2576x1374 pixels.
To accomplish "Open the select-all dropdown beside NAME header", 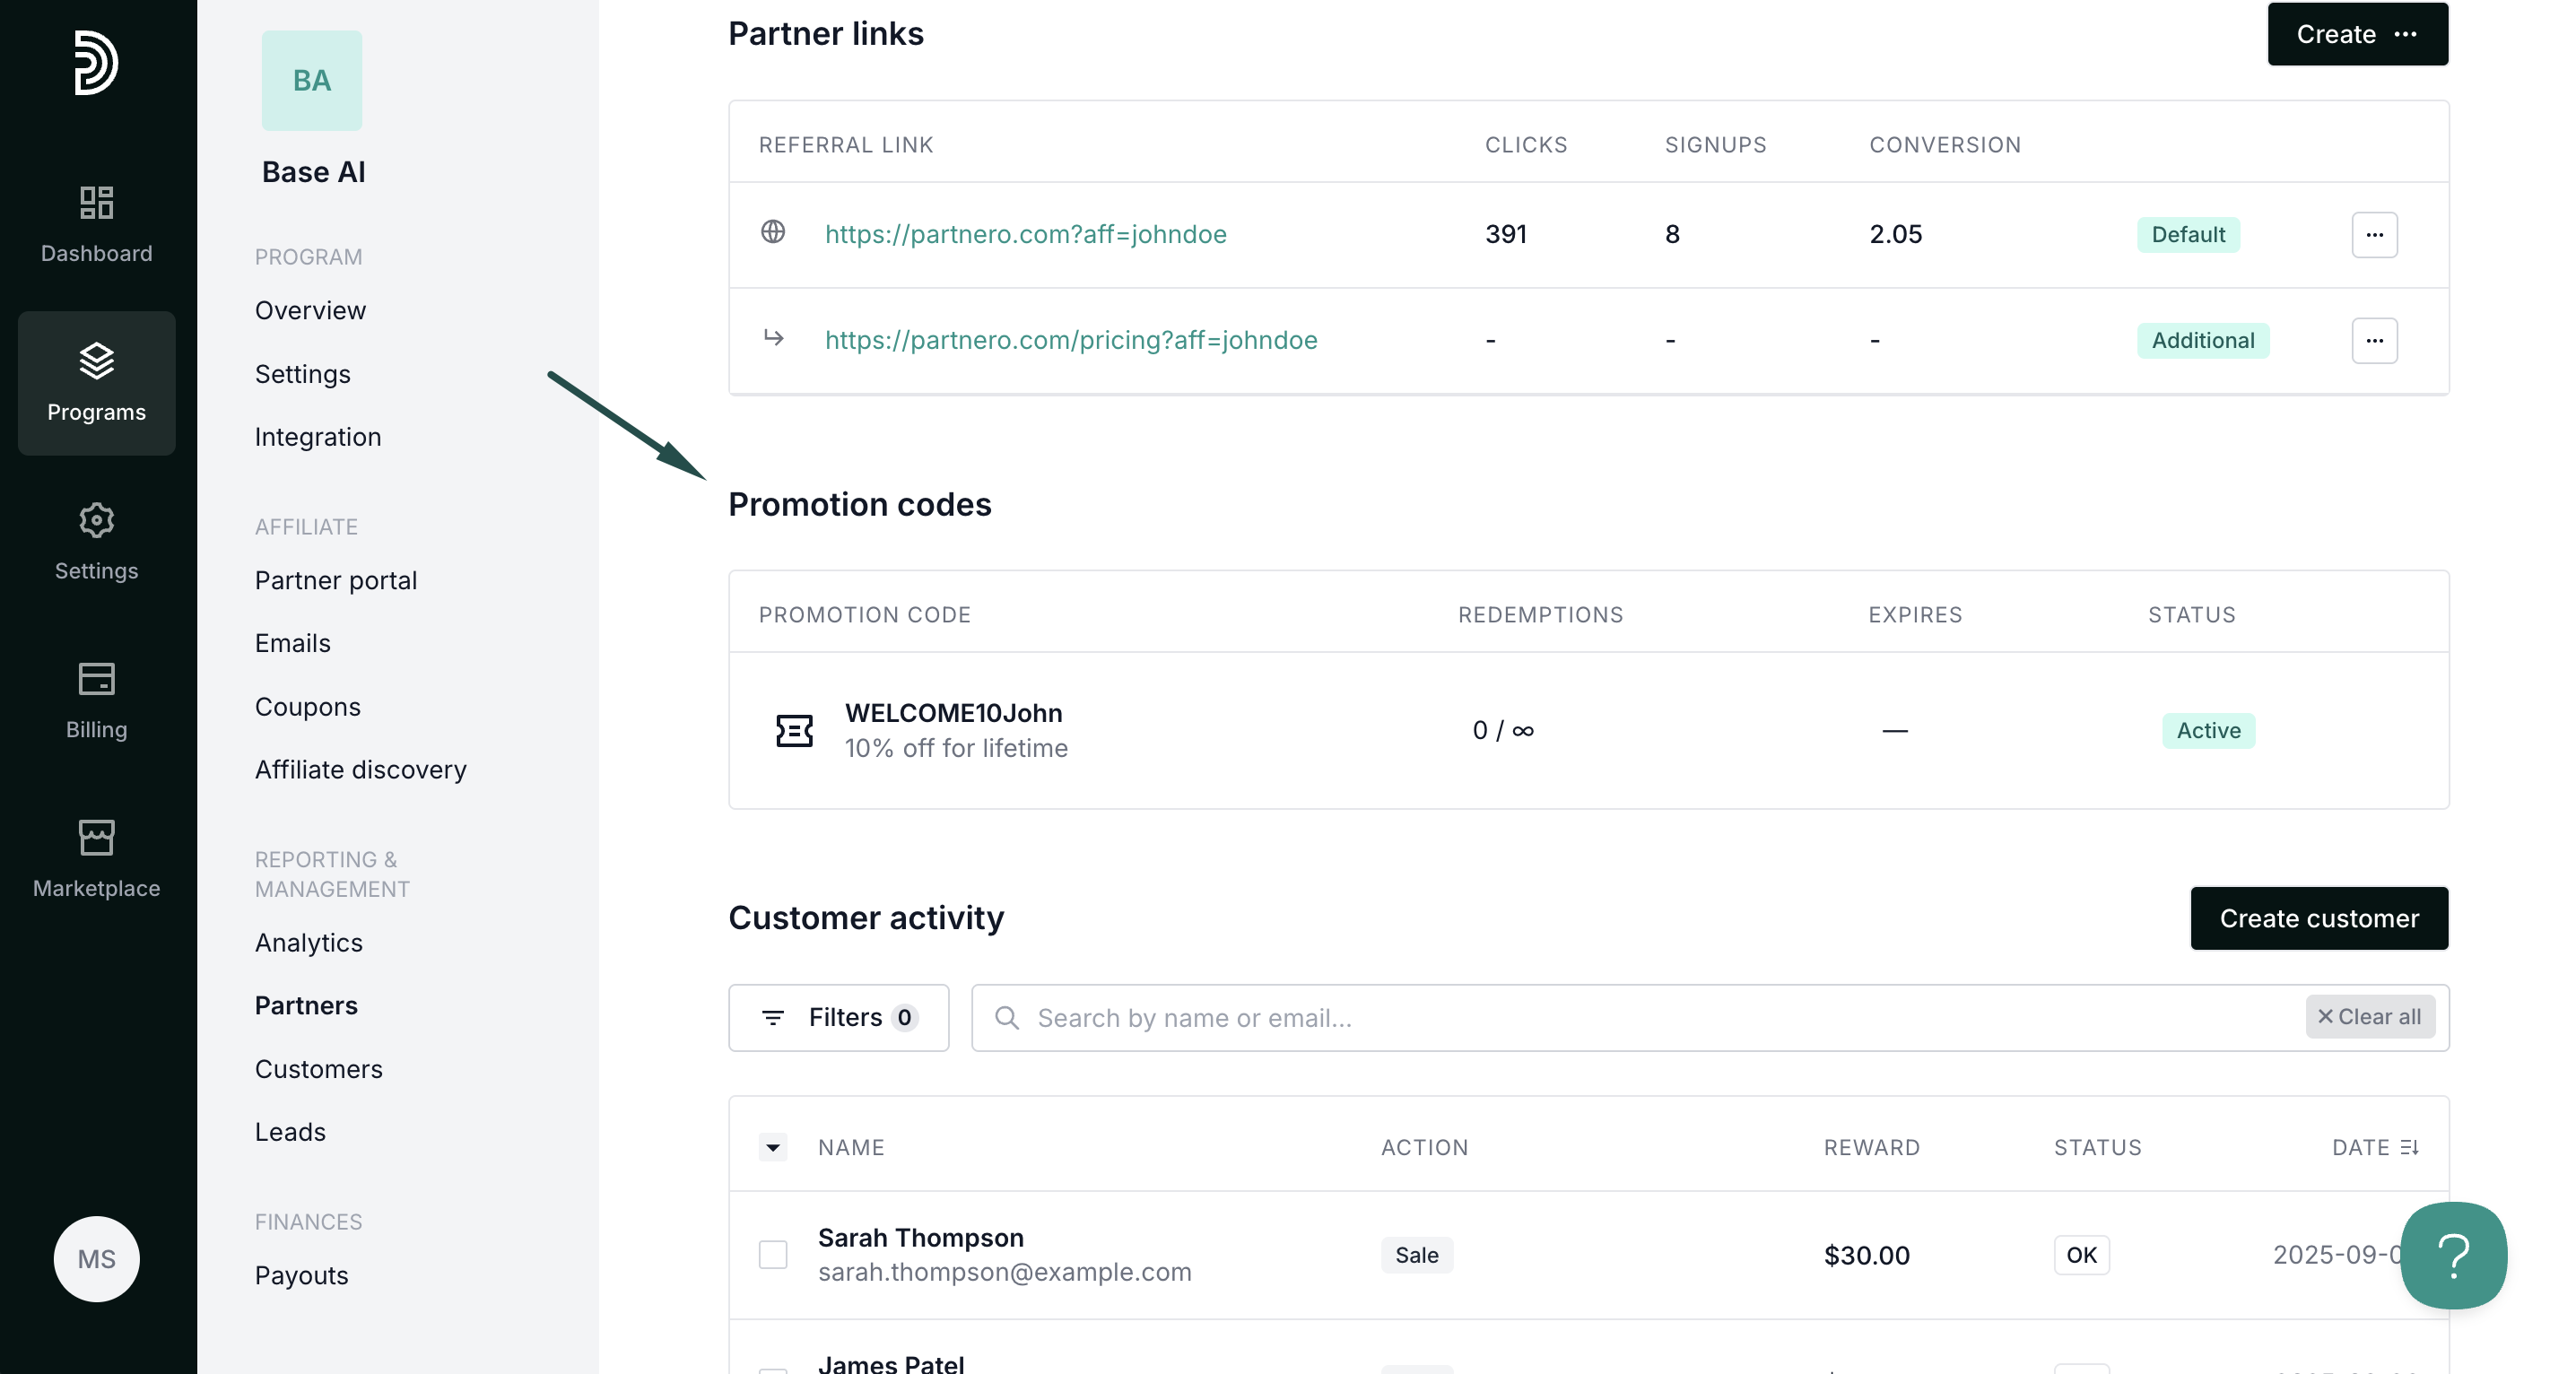I will coord(773,1147).
